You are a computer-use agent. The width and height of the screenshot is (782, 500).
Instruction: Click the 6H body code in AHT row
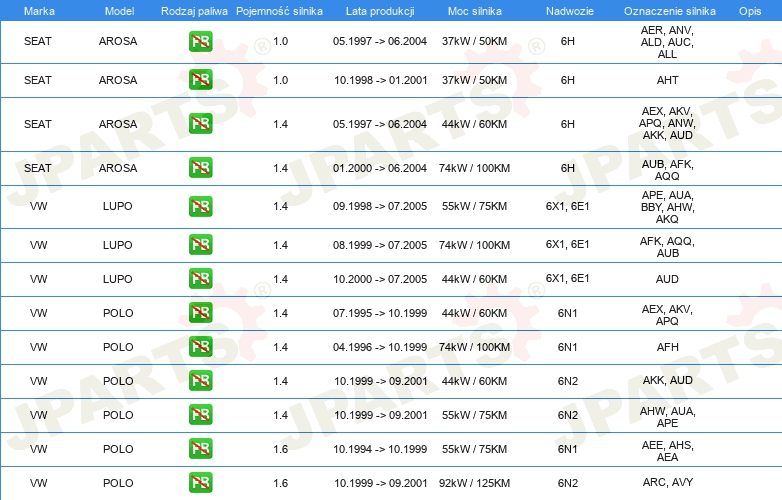[x=568, y=80]
